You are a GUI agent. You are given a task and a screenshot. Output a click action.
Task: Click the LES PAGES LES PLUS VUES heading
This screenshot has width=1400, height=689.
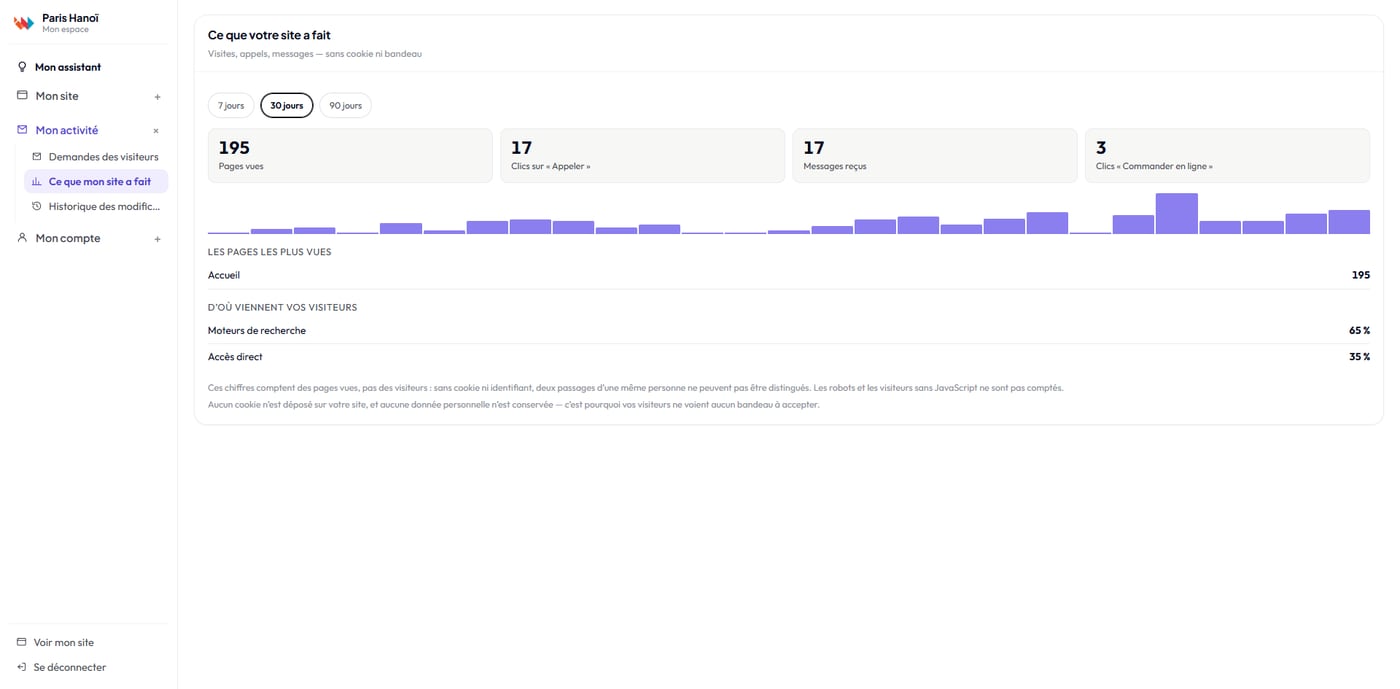(x=269, y=252)
